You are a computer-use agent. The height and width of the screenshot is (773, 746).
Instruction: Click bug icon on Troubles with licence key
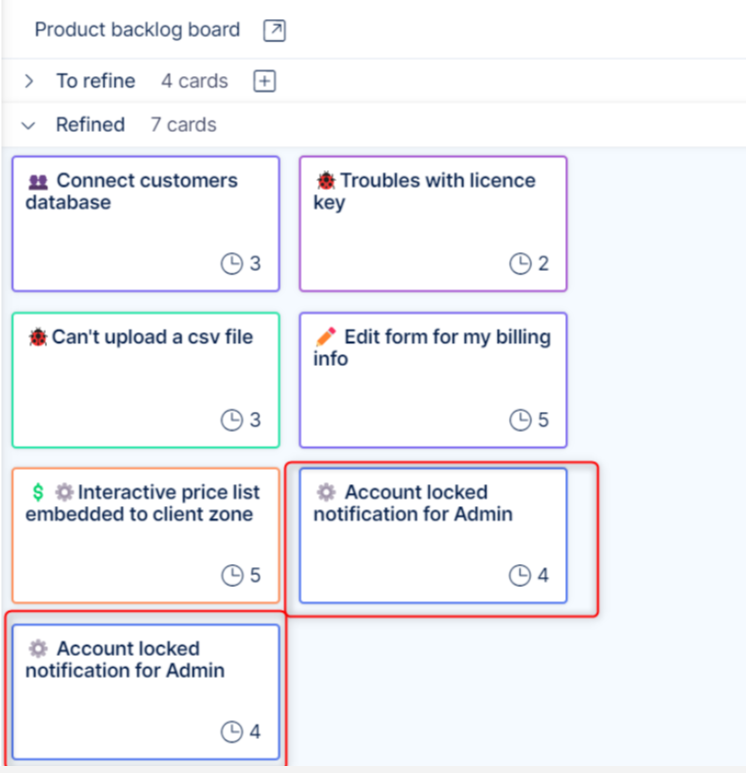326,181
